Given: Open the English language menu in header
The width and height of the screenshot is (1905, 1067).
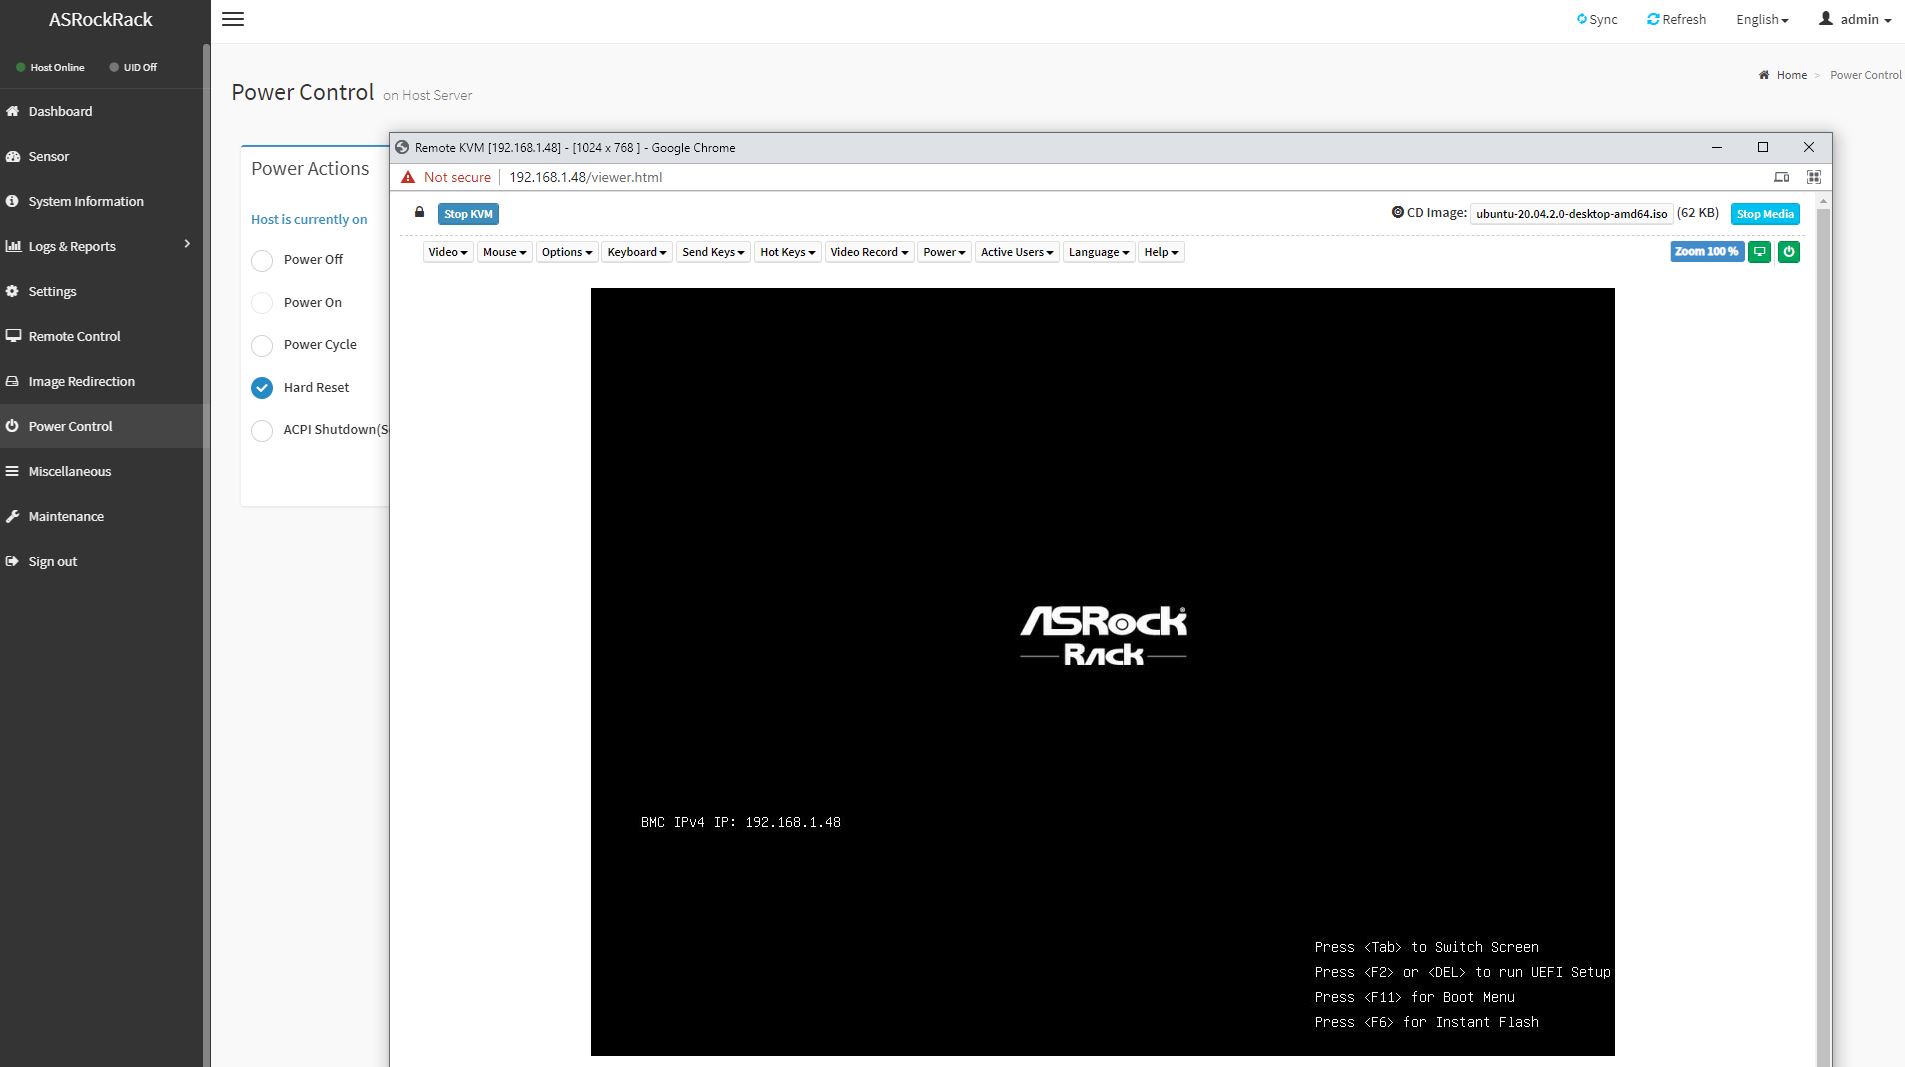Looking at the screenshot, I should tap(1762, 19).
